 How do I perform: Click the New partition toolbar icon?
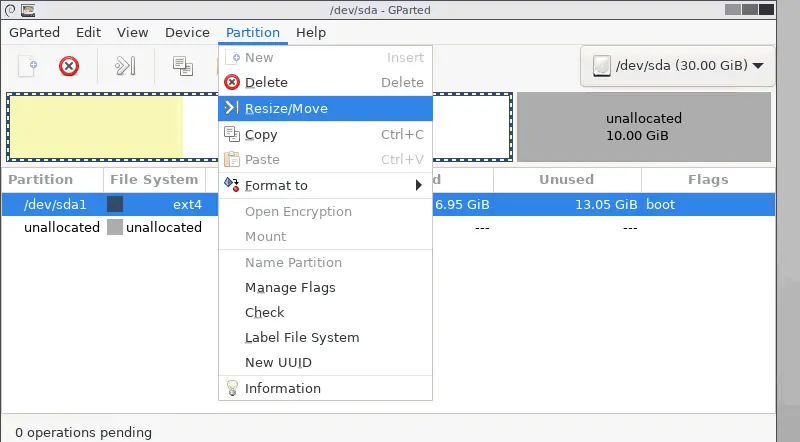(x=28, y=66)
